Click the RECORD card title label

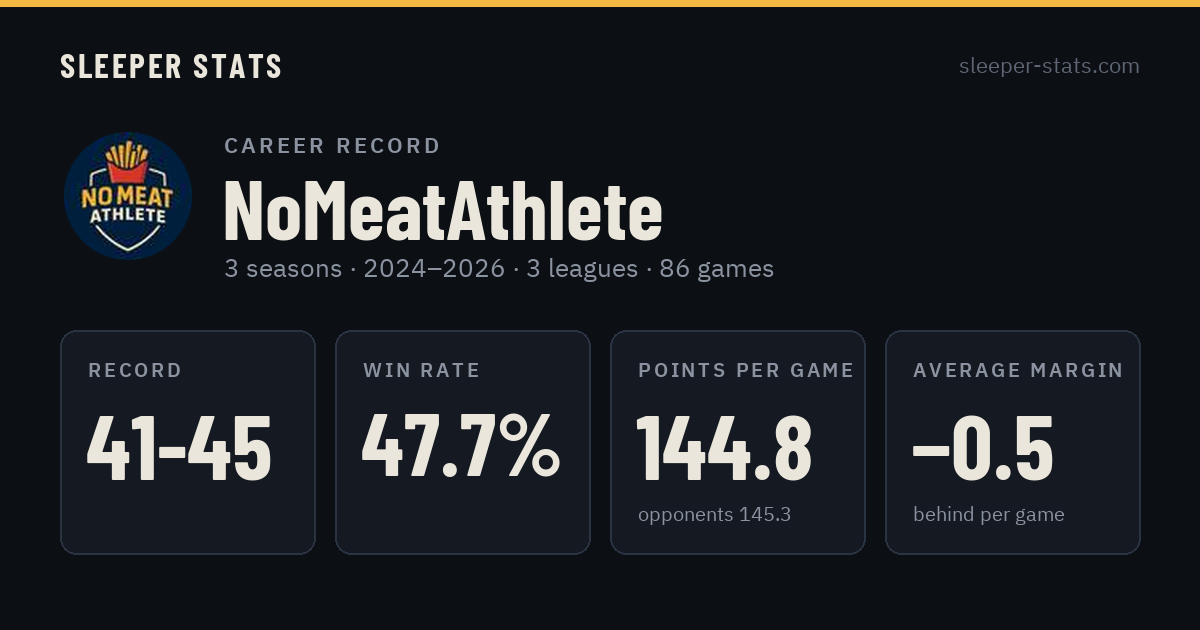(x=135, y=370)
